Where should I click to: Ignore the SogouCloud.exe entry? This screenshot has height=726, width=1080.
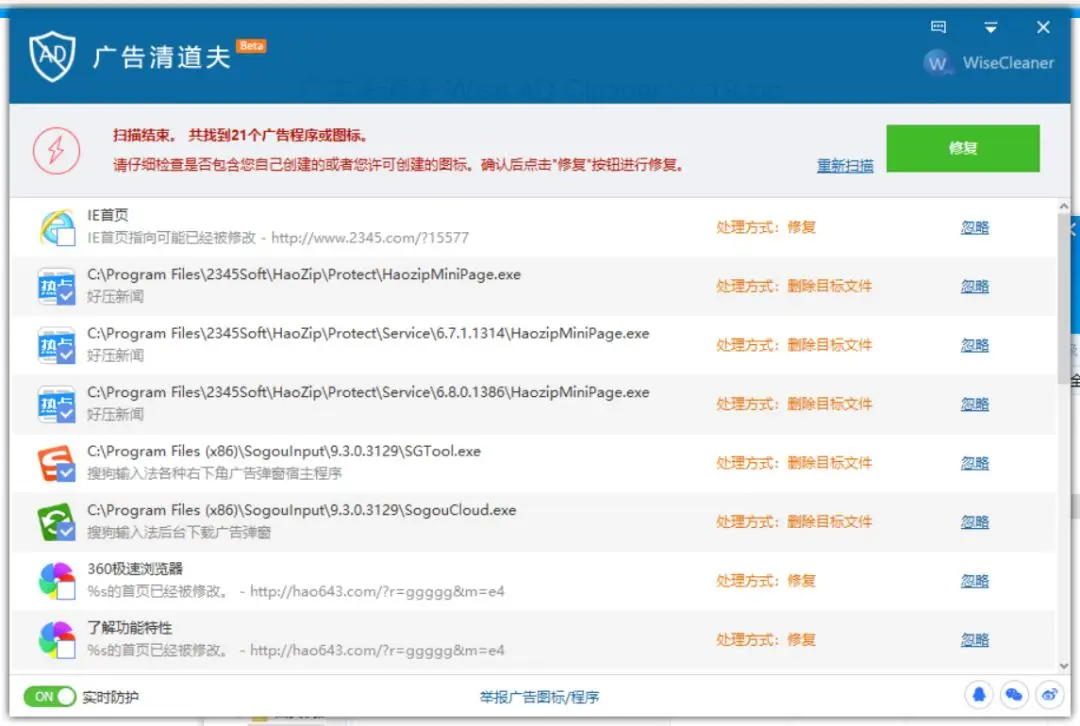975,521
